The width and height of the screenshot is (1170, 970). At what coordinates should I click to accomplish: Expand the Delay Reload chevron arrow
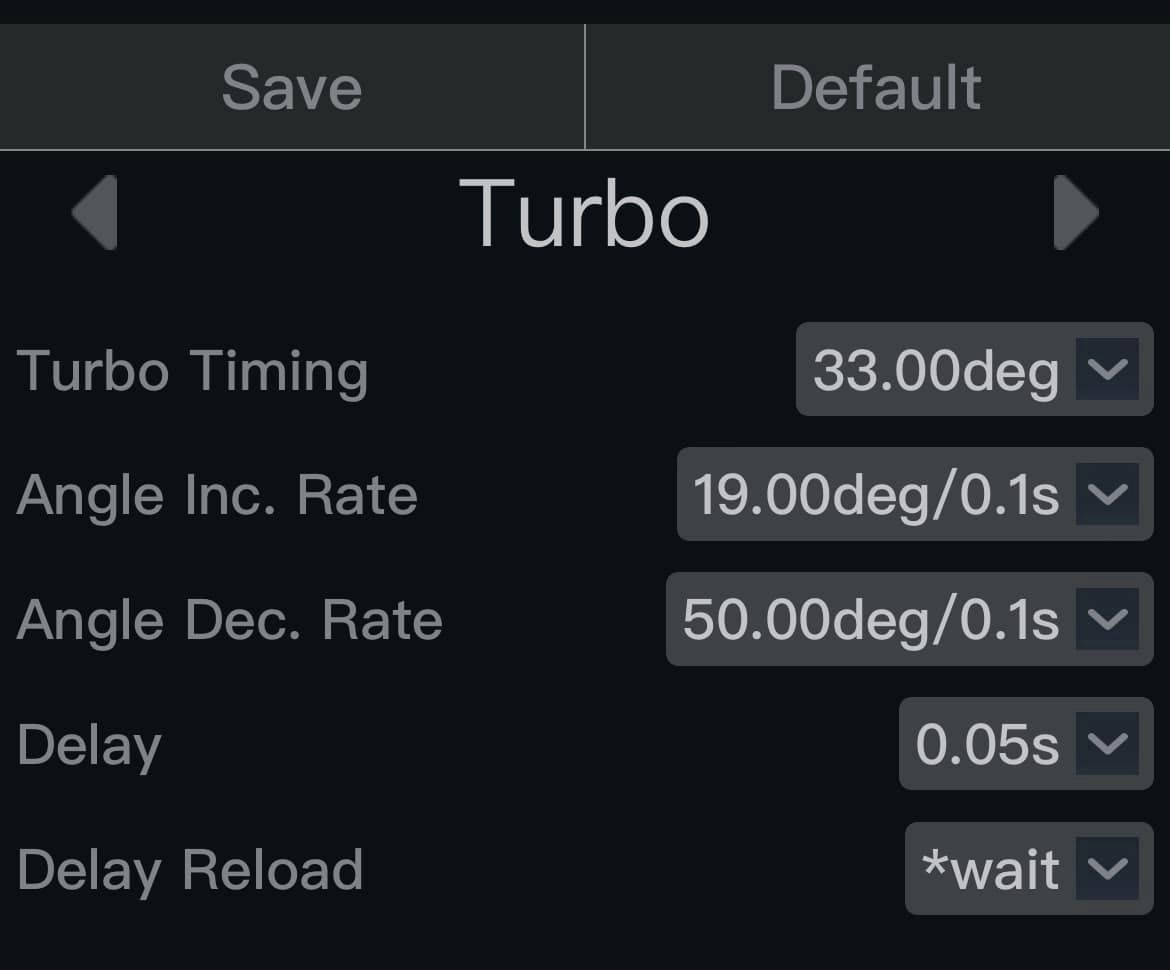coord(1107,869)
